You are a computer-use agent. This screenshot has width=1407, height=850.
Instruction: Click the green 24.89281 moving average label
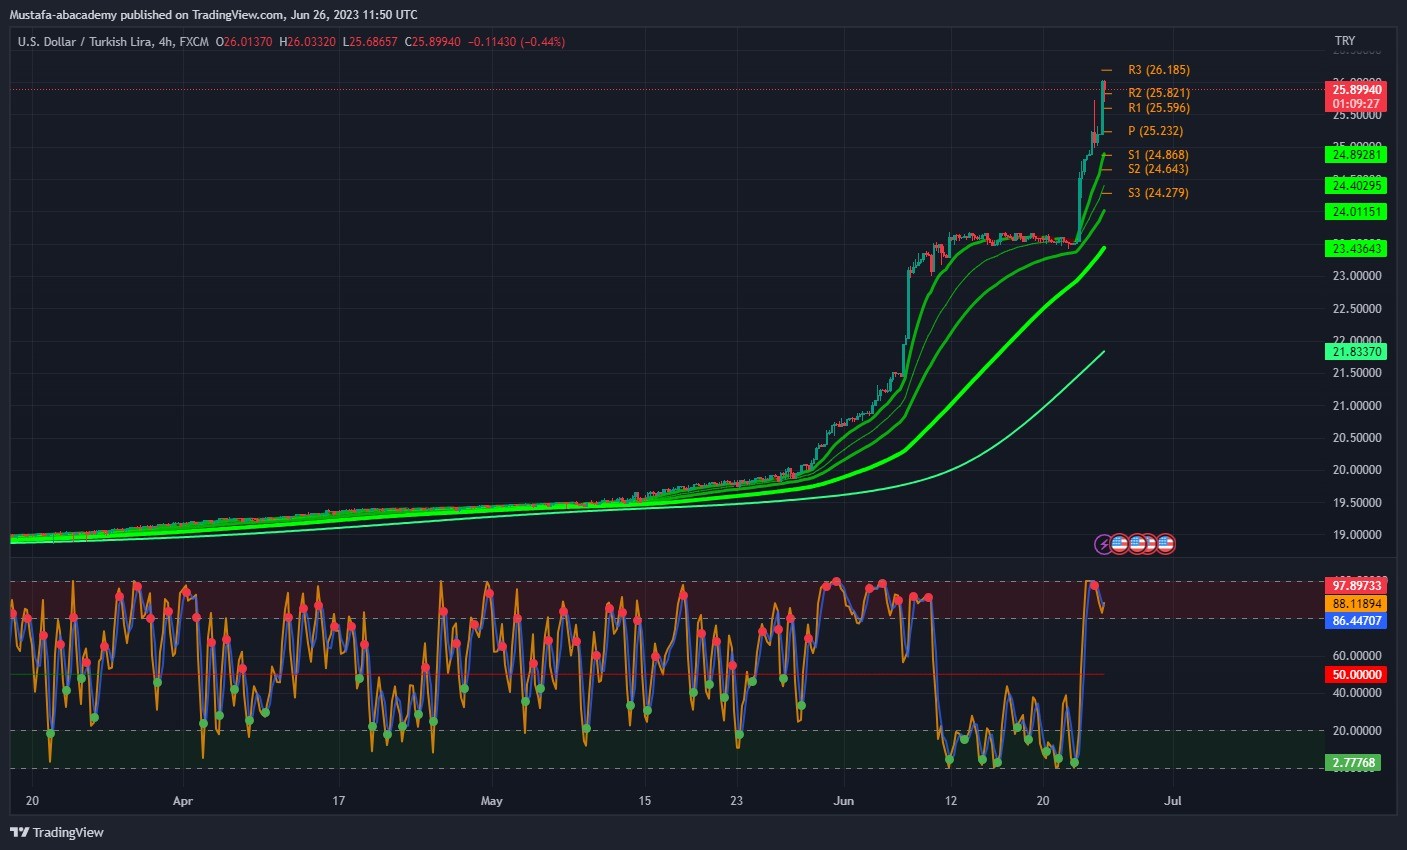1357,155
